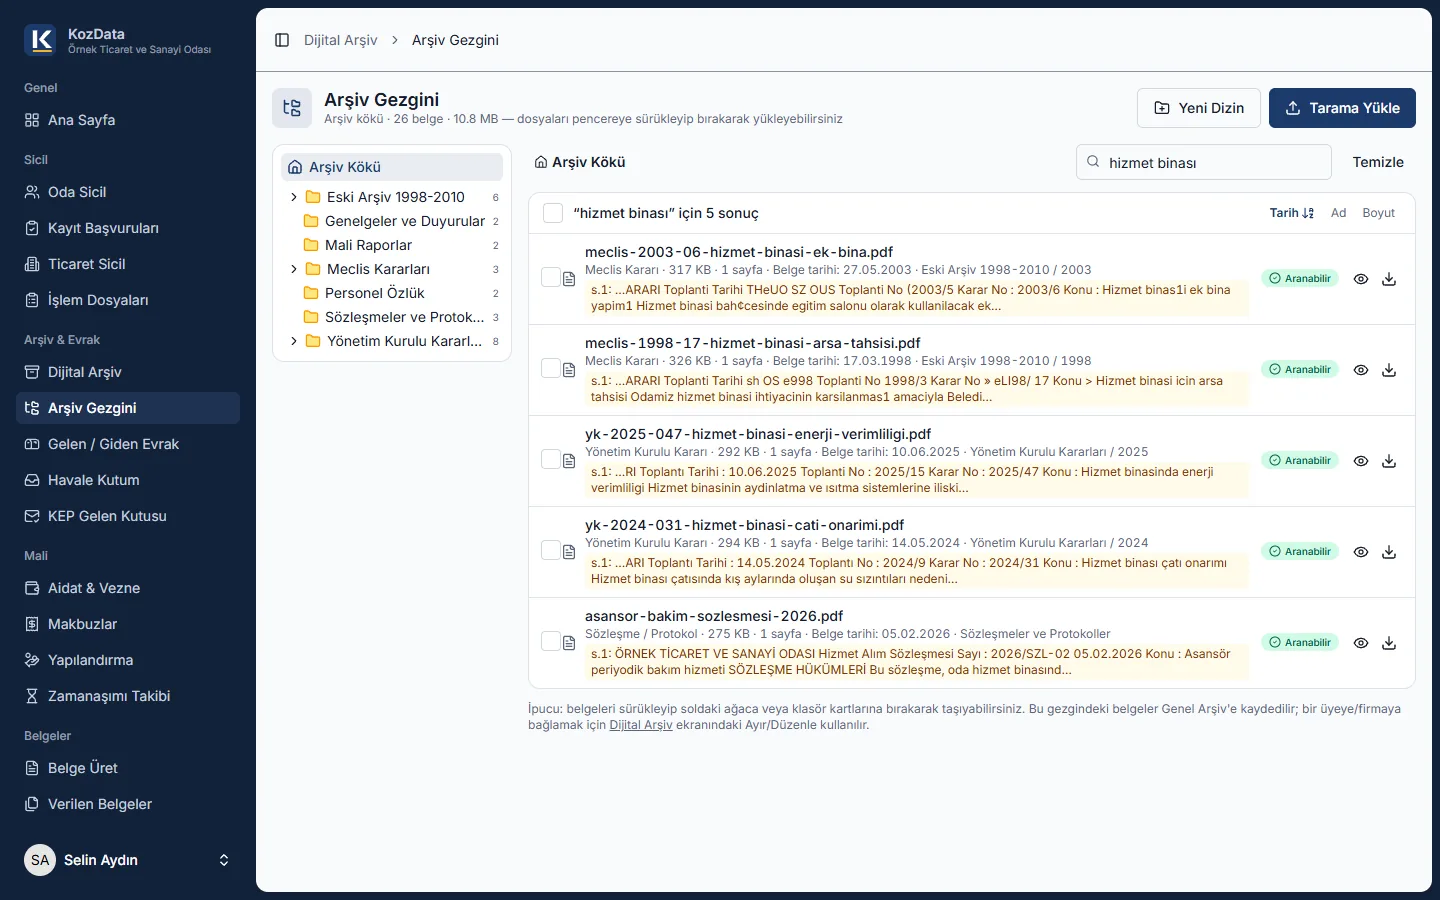The width and height of the screenshot is (1440, 900).
Task: Preview yk-2025-047-hizmet-binasi-enerji-verimliligi.pdf with eye icon
Action: tap(1361, 461)
